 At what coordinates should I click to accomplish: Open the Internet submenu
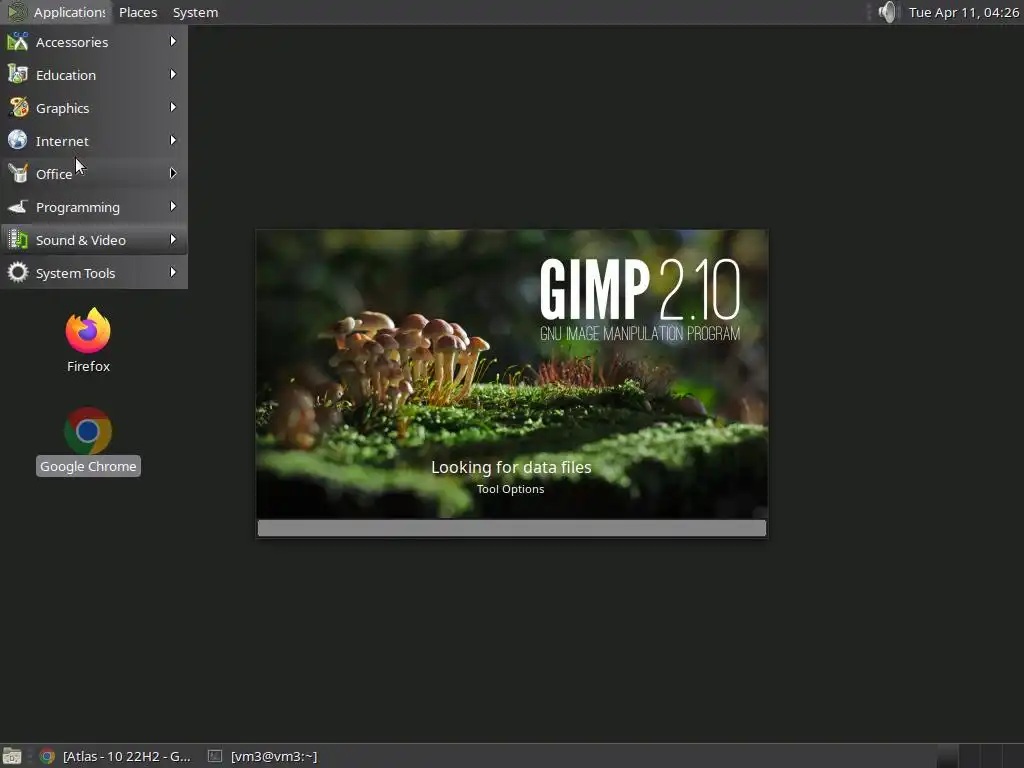(93, 141)
